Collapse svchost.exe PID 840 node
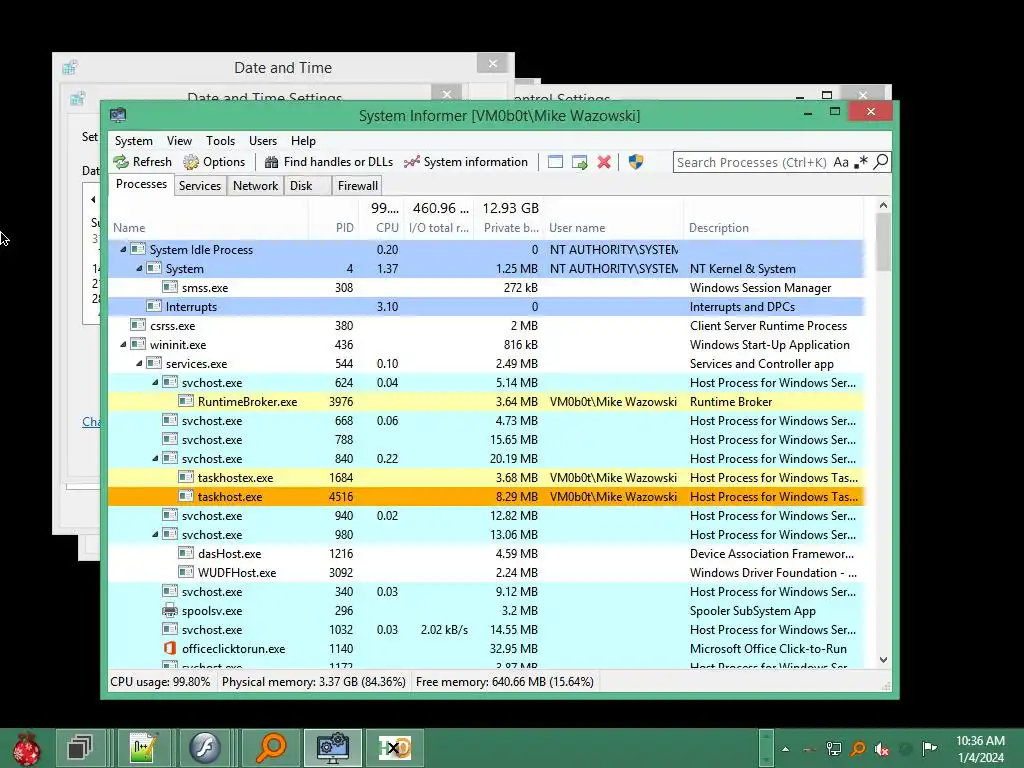 pos(155,458)
